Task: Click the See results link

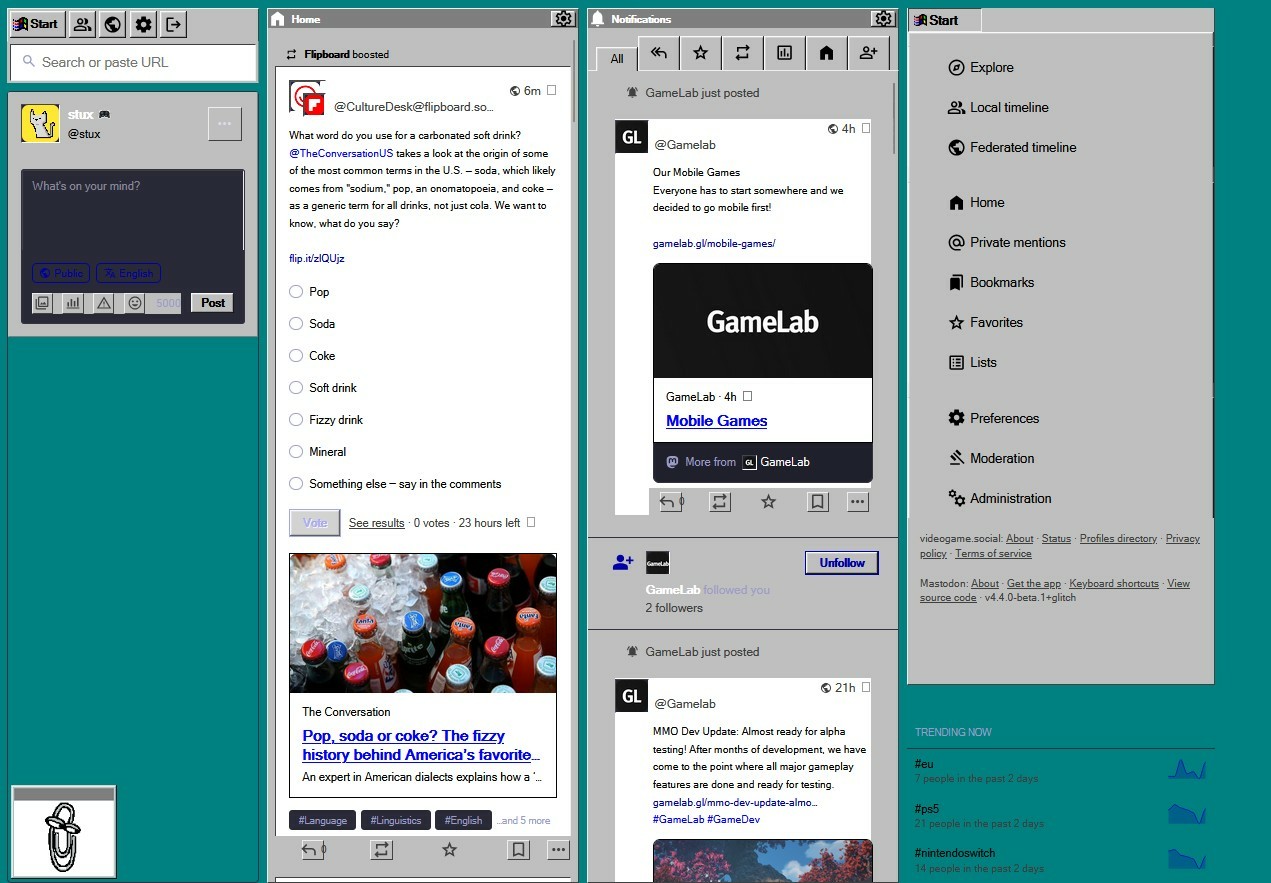Action: point(377,523)
